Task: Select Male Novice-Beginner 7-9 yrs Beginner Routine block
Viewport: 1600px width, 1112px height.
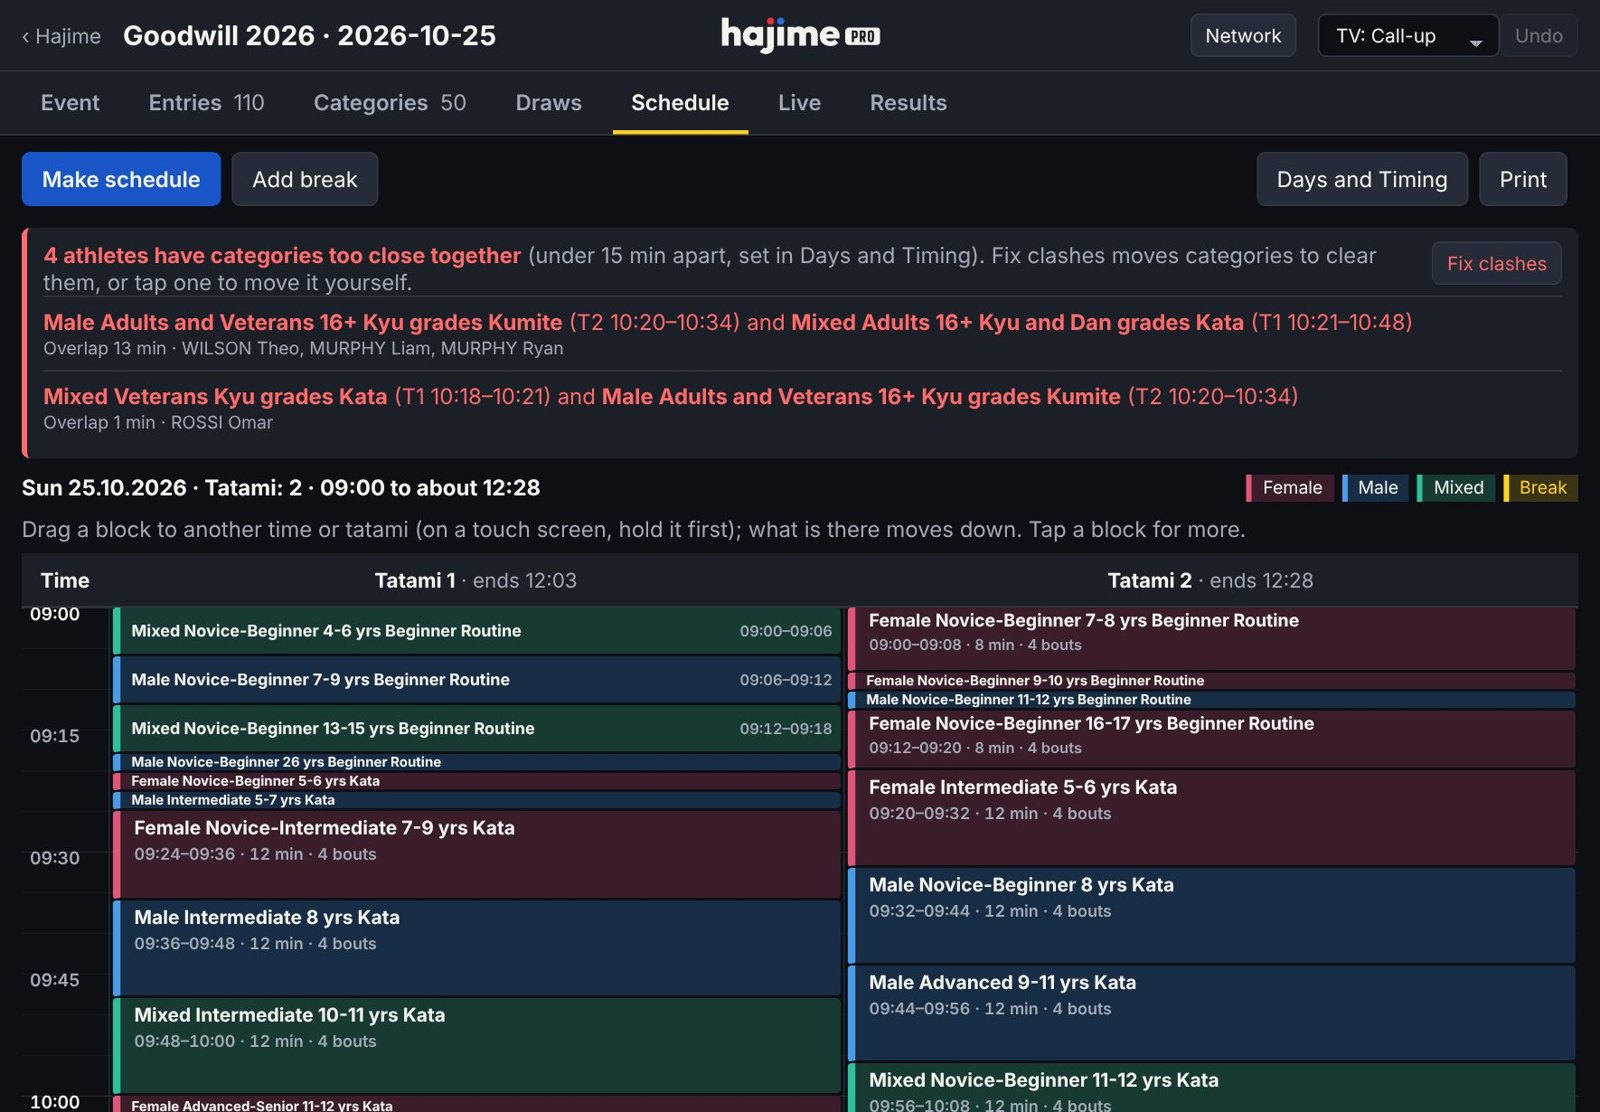Action: point(477,680)
